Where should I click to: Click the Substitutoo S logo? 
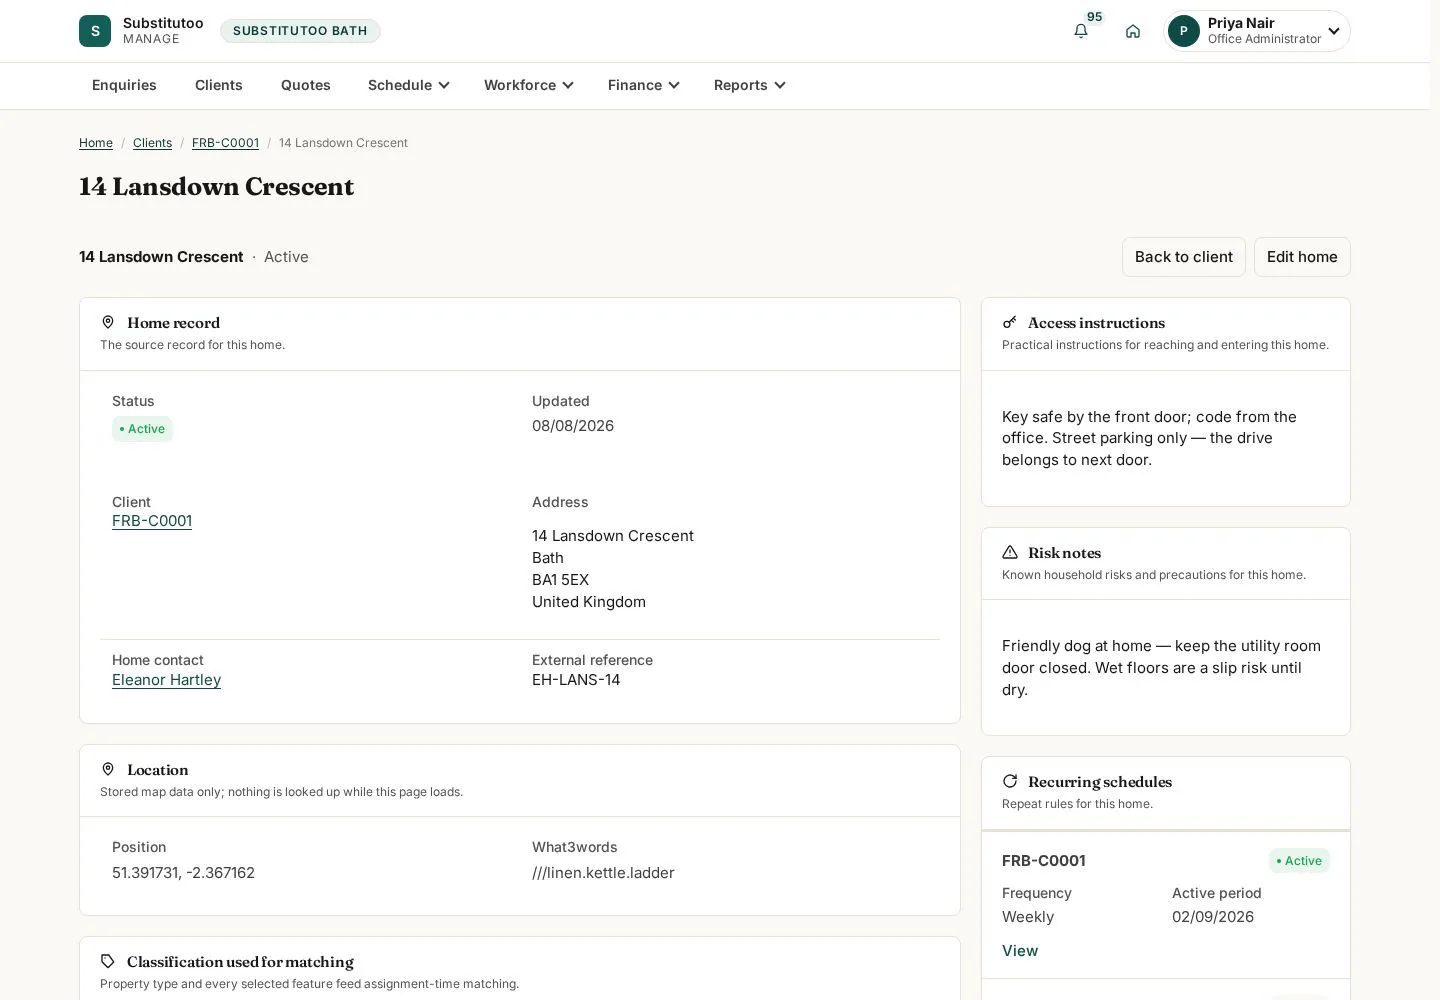pyautogui.click(x=95, y=31)
